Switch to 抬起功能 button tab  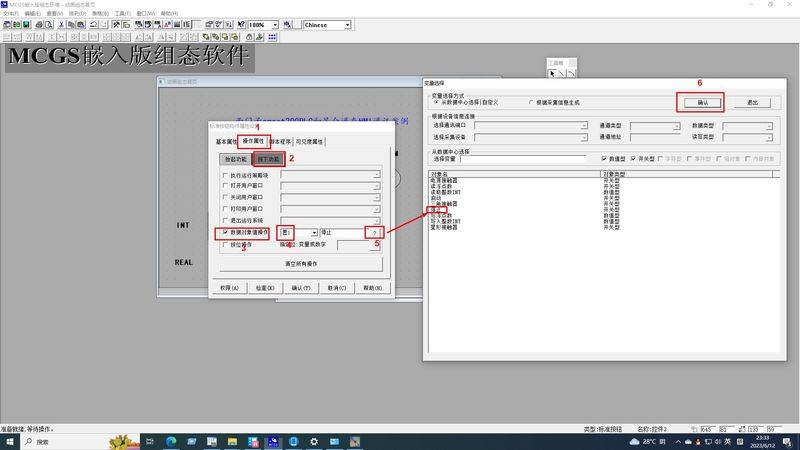click(236, 159)
